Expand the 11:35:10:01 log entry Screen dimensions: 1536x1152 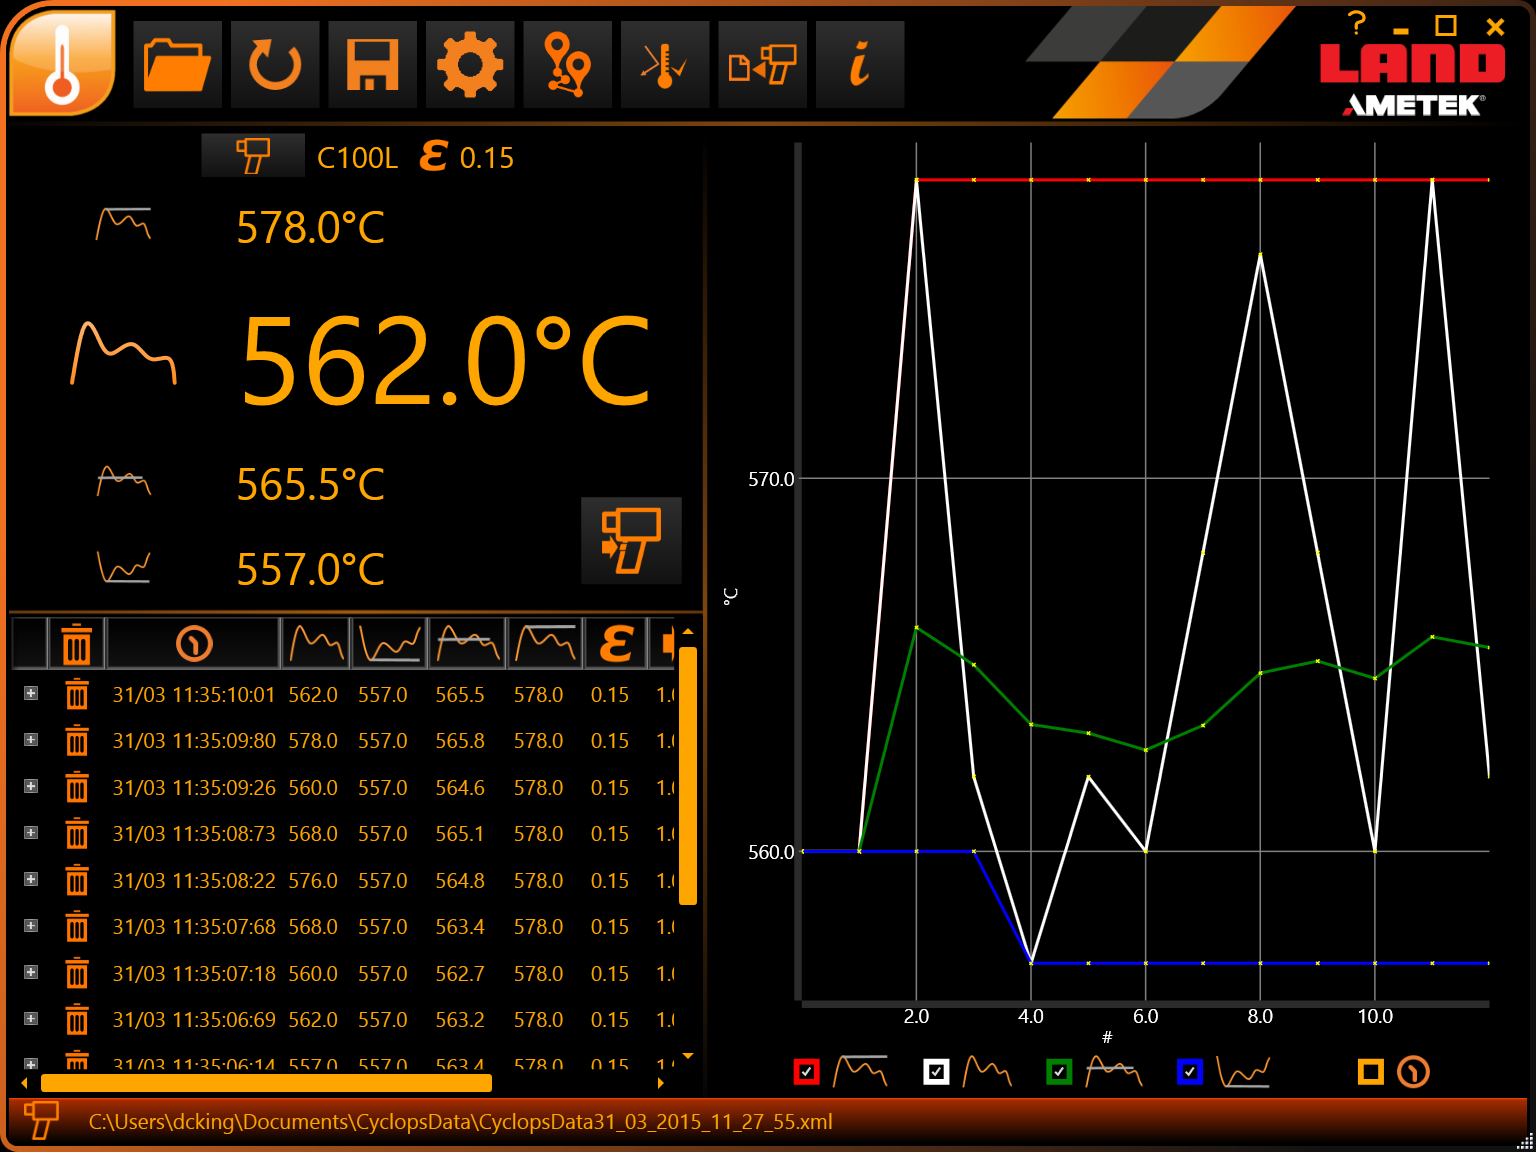tap(29, 694)
